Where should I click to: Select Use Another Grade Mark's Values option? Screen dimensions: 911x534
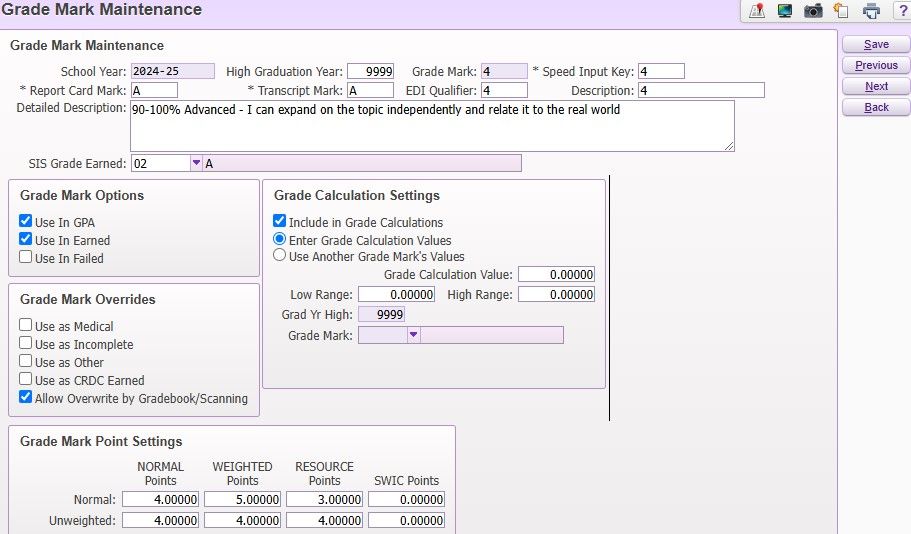pyautogui.click(x=281, y=256)
